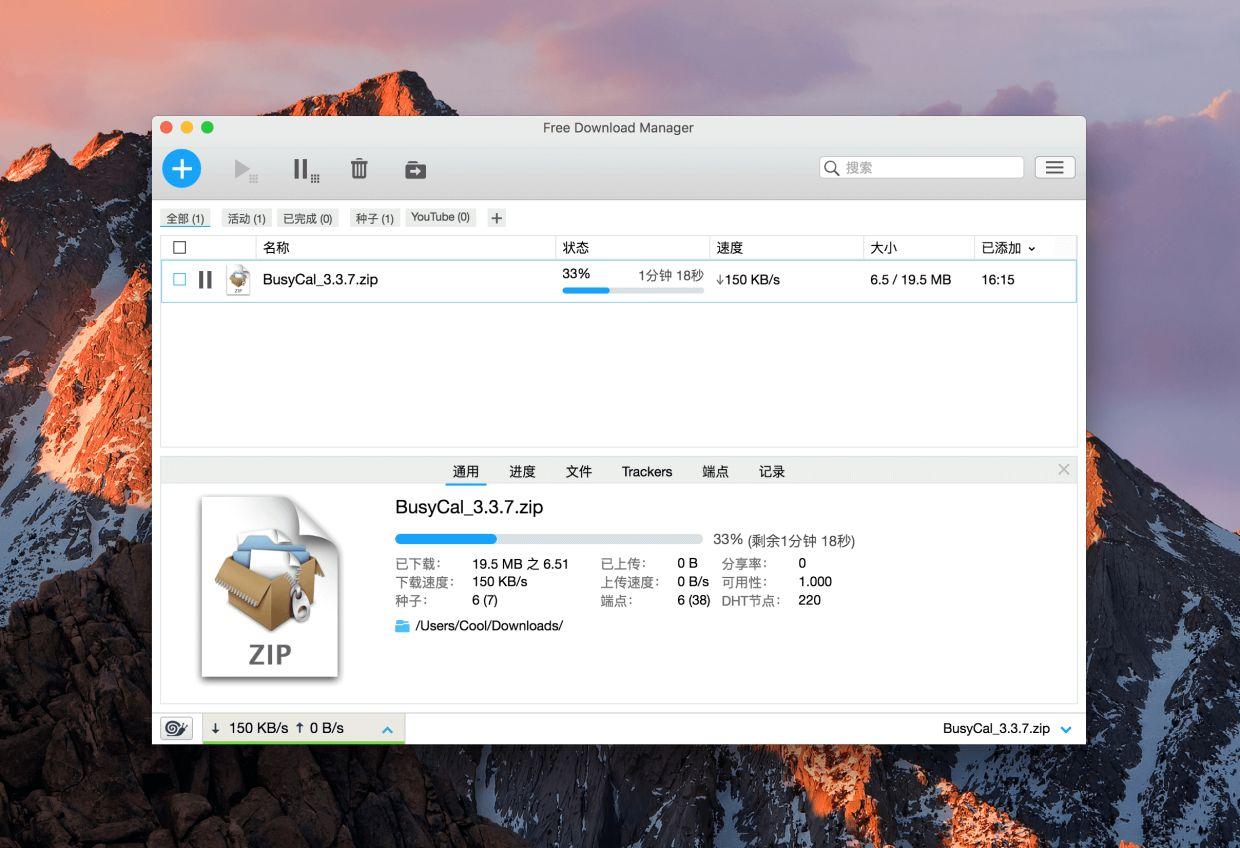Click the blue plus to add a new download
1240x848 pixels.
coord(181,168)
